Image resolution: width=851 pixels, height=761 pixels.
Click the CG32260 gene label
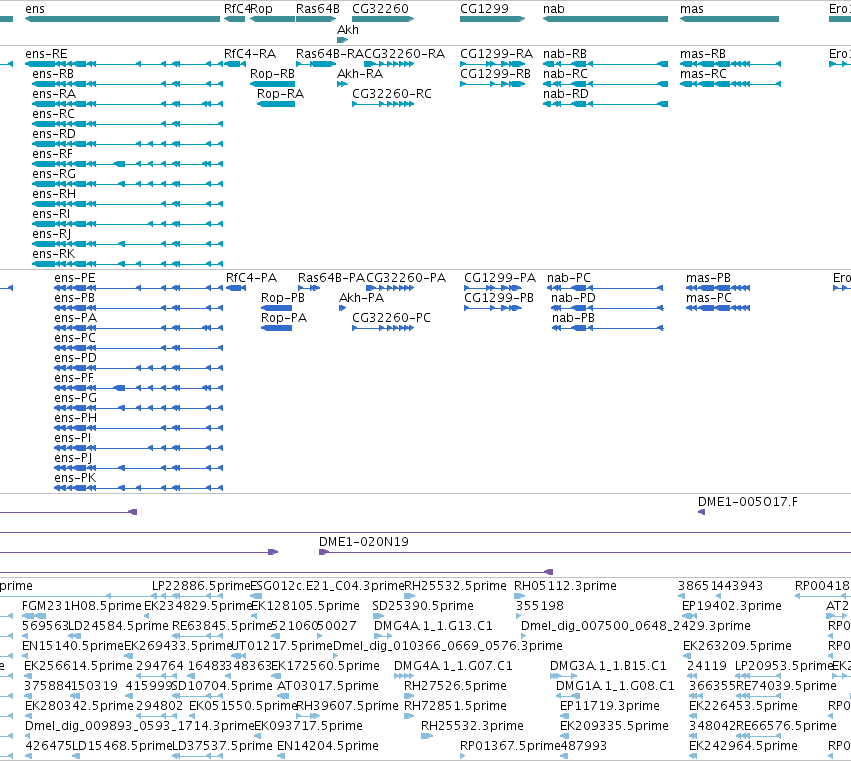(x=380, y=9)
